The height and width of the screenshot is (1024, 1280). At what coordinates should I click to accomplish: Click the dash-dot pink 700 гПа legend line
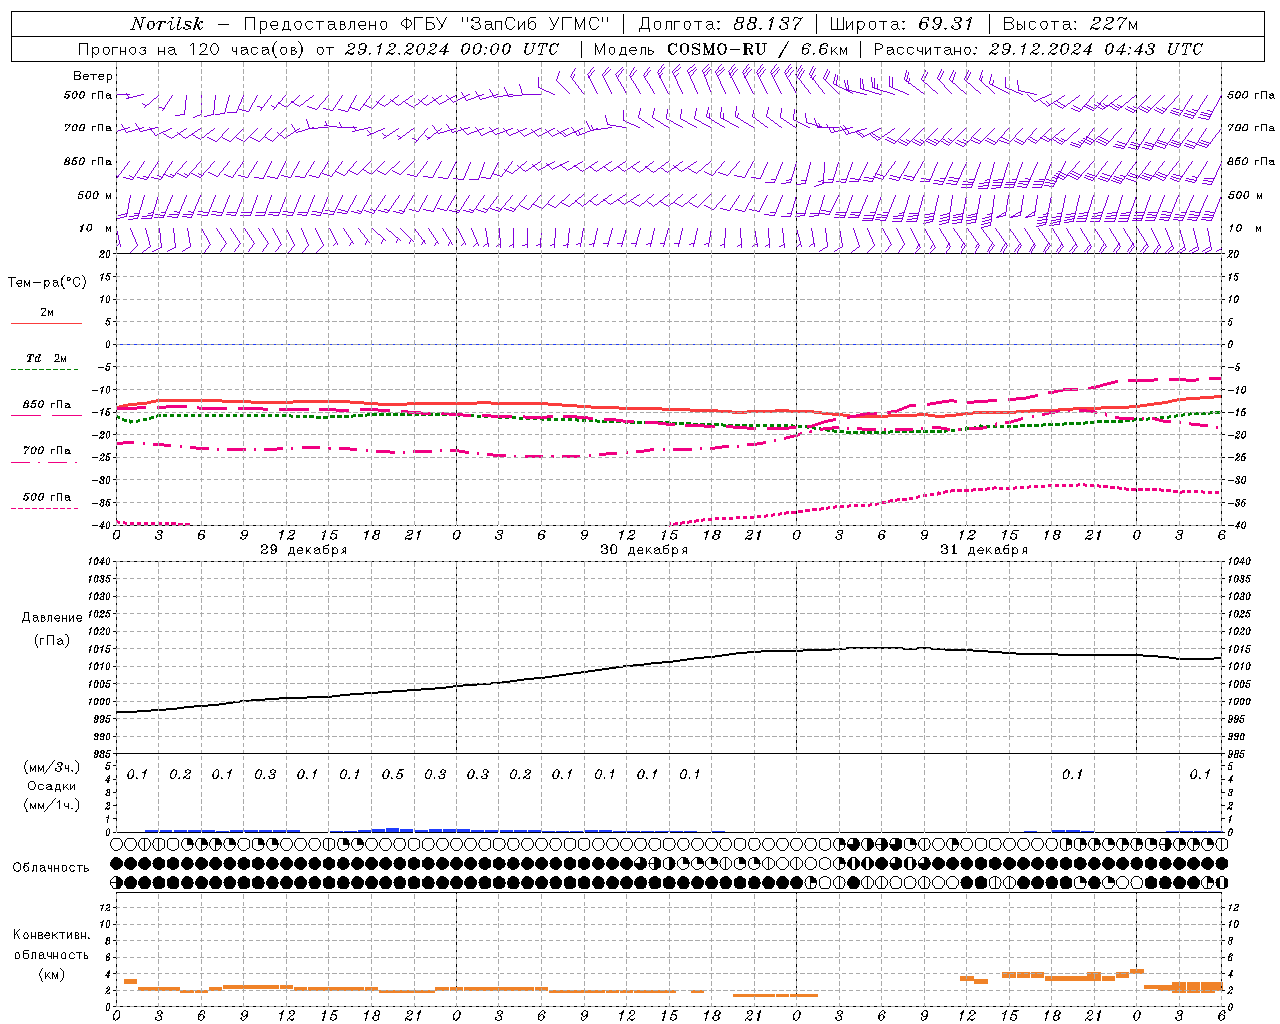(x=45, y=463)
